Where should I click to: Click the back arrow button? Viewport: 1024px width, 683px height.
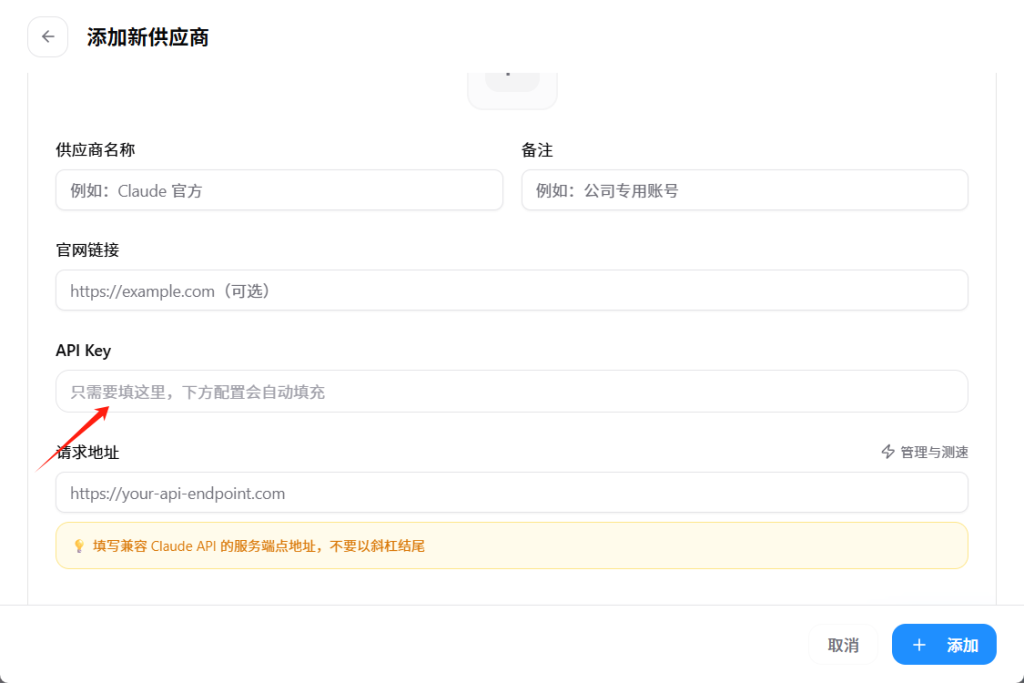(x=48, y=37)
